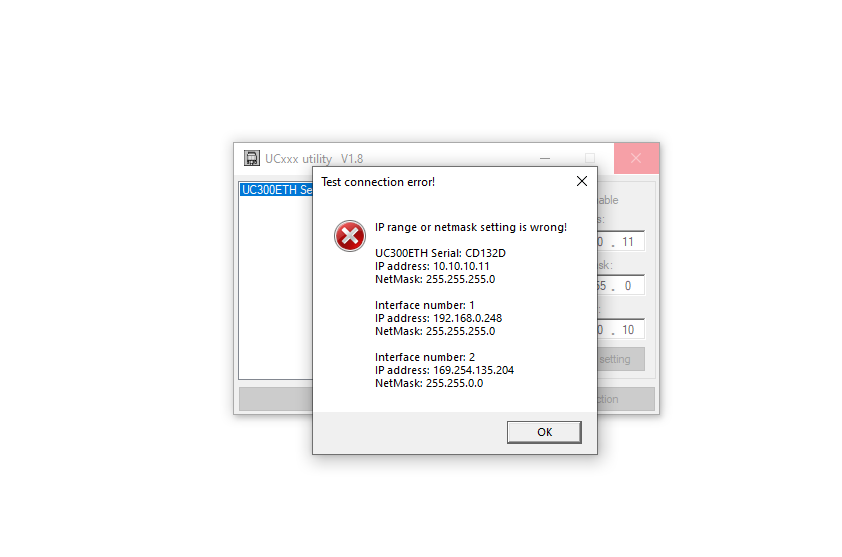Click the 'IP range or netmask' error message
Screen dimensions: 842x557
(x=470, y=227)
